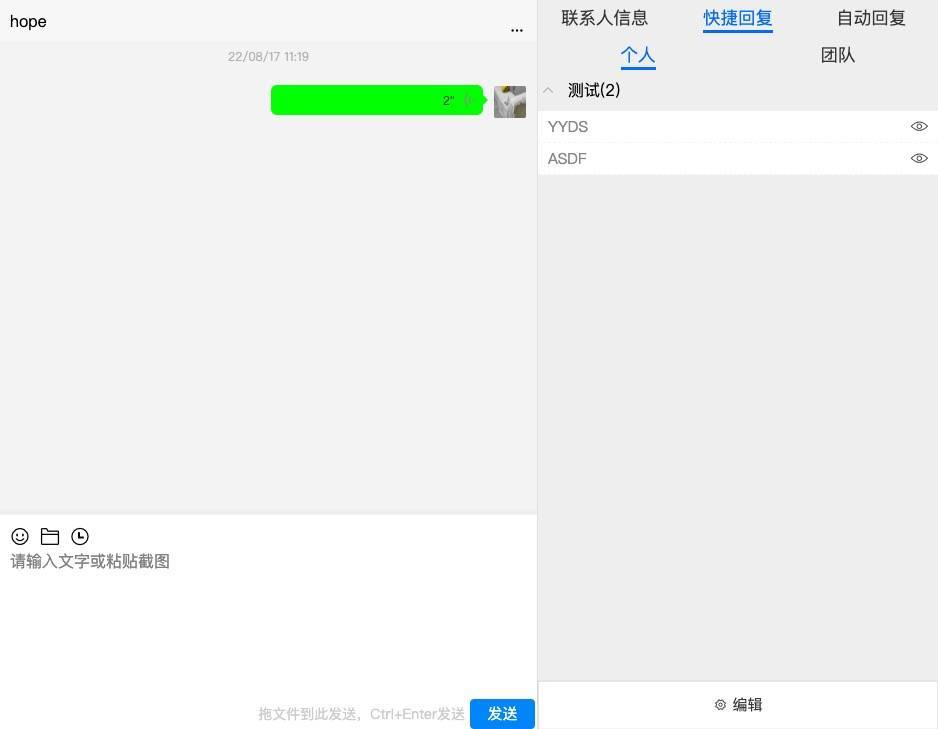Expand the quick reply group chevron

coord(548,90)
